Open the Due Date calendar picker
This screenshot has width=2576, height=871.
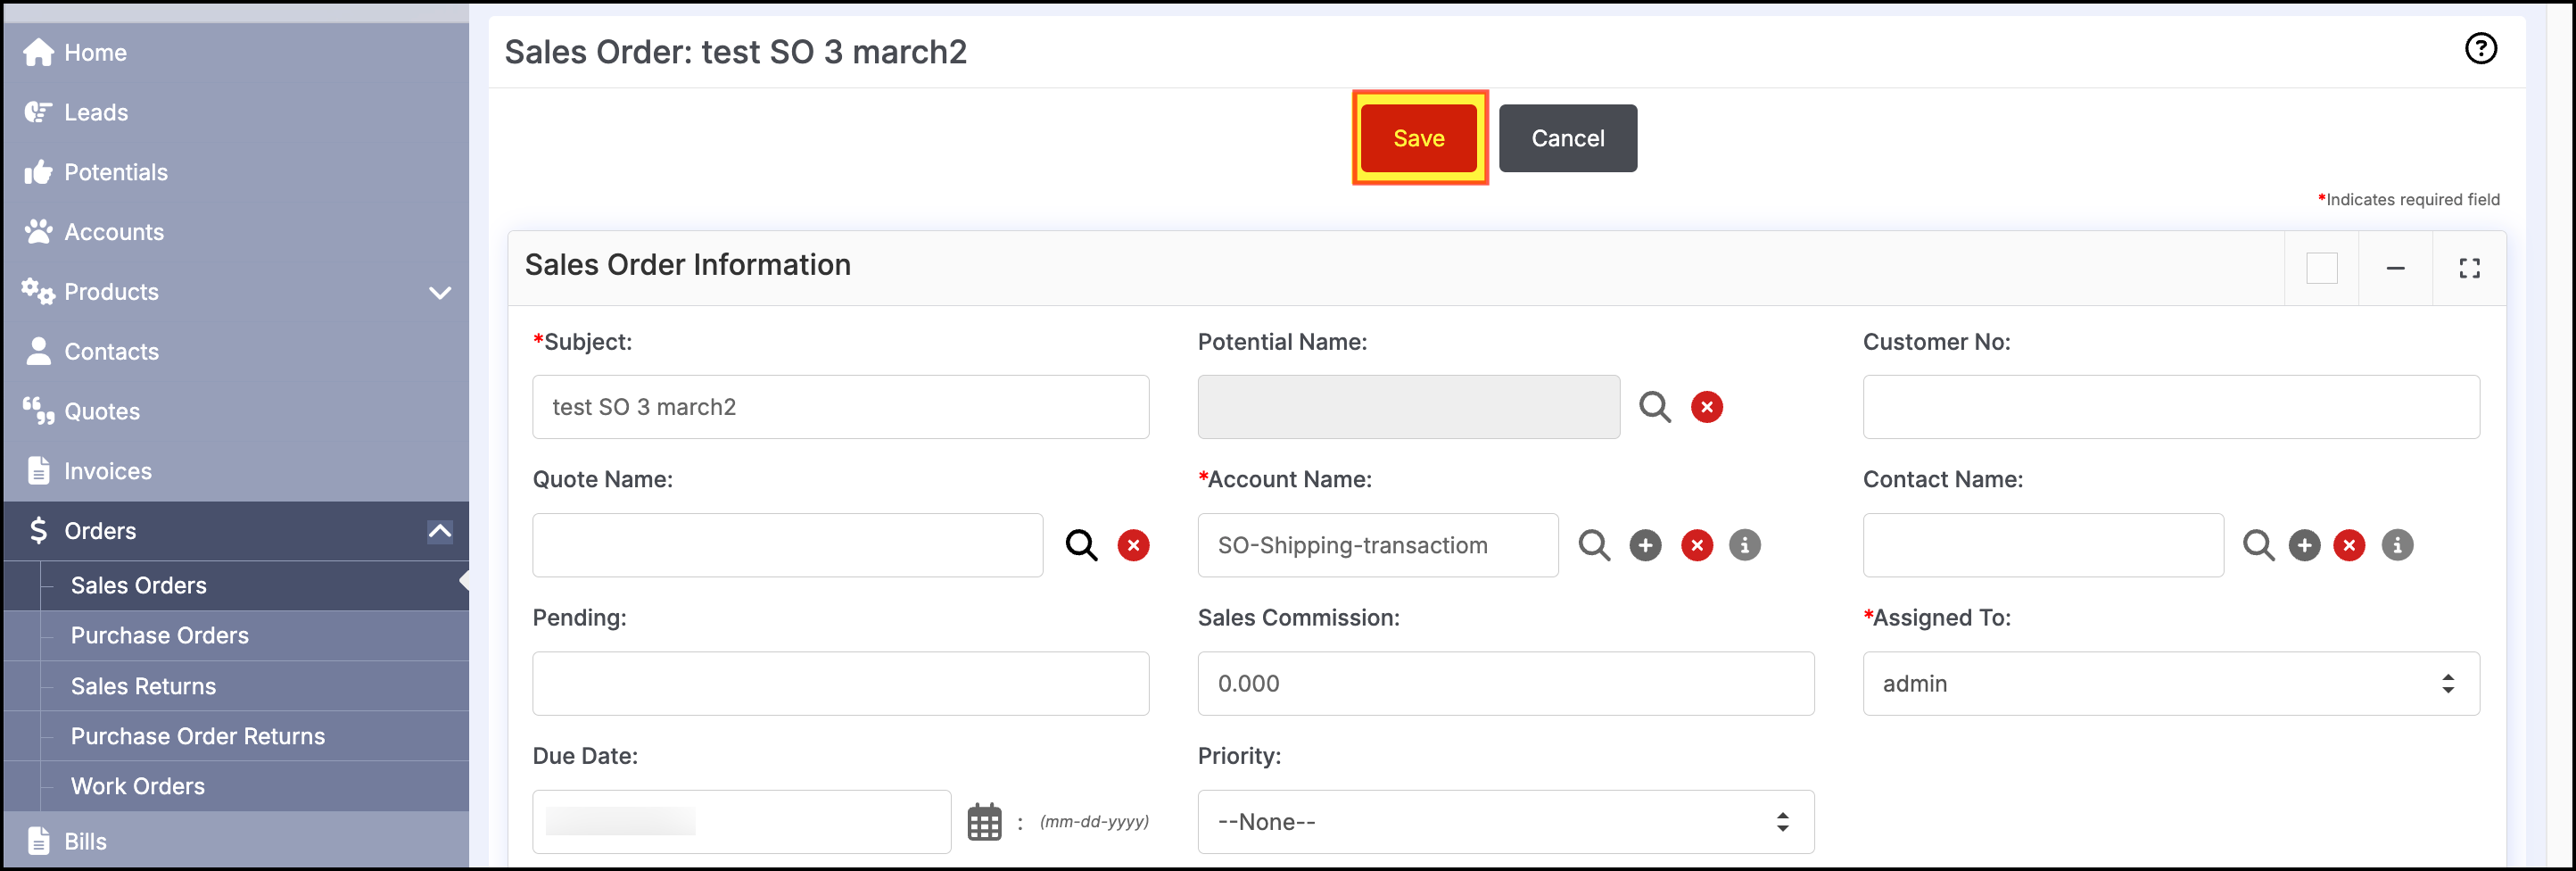[984, 822]
